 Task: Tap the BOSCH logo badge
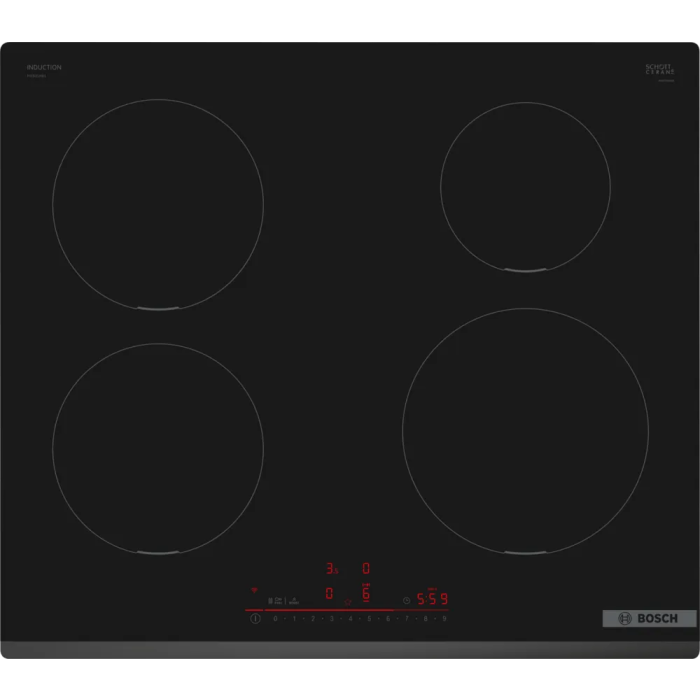coord(649,618)
